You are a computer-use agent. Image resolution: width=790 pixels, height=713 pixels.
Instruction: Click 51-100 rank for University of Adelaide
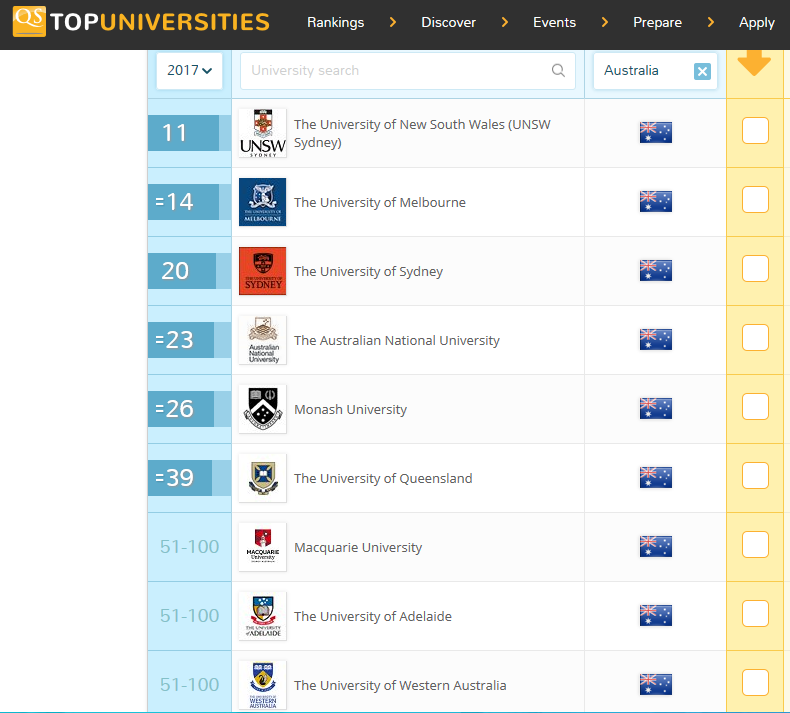coord(189,616)
